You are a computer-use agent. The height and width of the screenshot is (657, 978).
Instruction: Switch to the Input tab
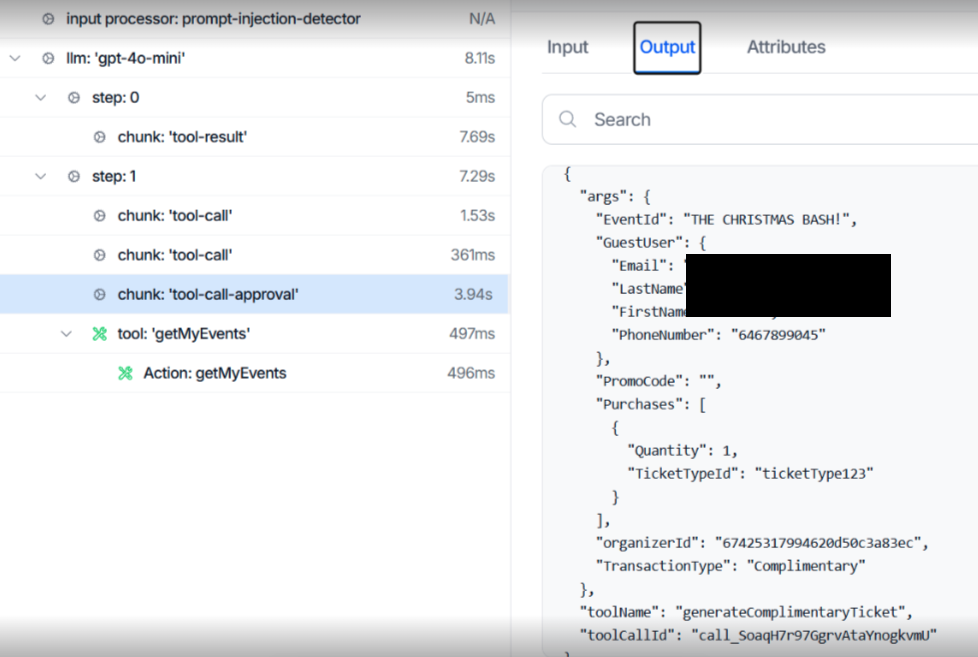(567, 46)
